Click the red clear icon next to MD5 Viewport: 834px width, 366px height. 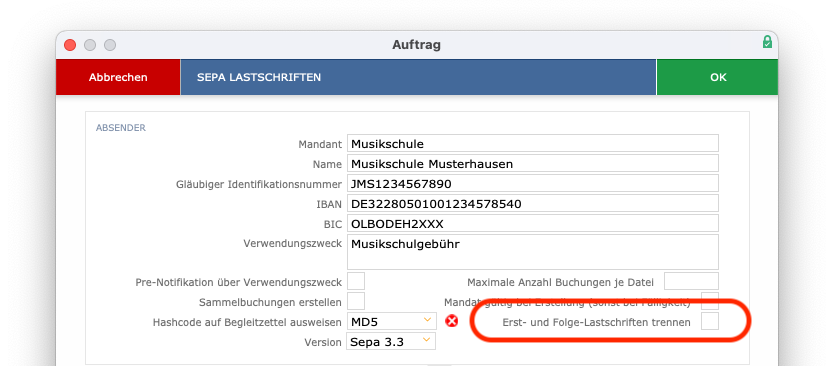coord(452,321)
